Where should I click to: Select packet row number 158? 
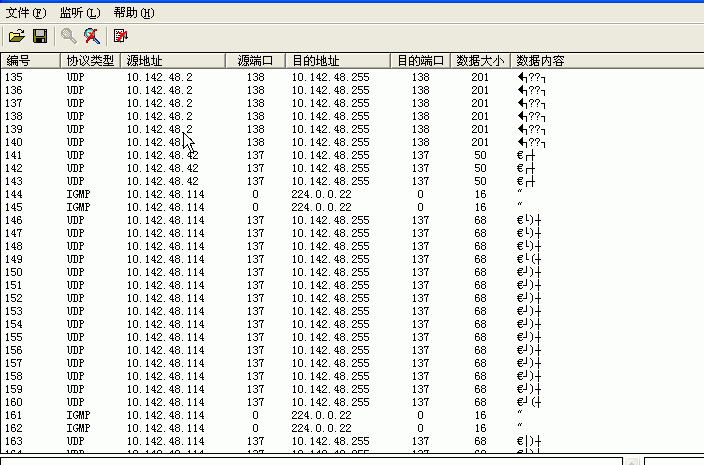[x=352, y=377]
